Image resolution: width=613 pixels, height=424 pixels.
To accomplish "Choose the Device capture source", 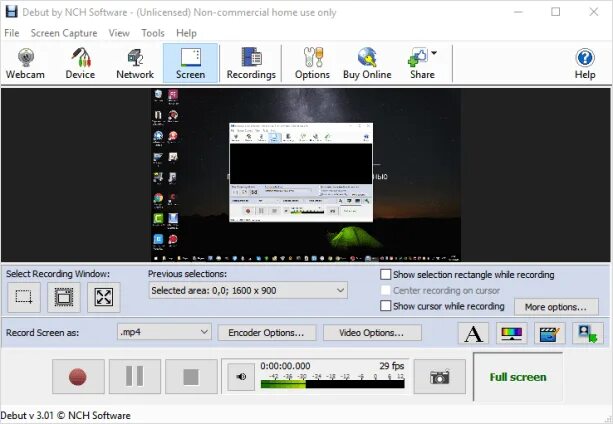I will coord(80,63).
